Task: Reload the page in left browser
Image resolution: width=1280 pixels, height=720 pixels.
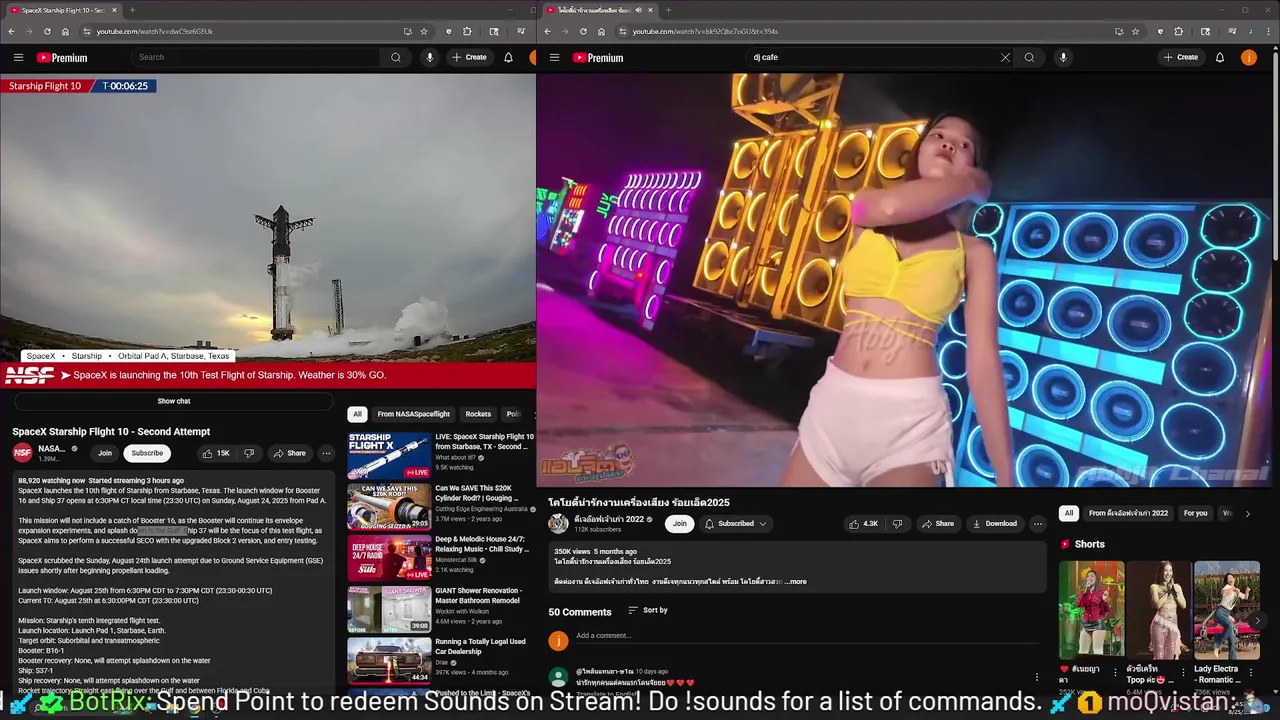Action: point(47,31)
